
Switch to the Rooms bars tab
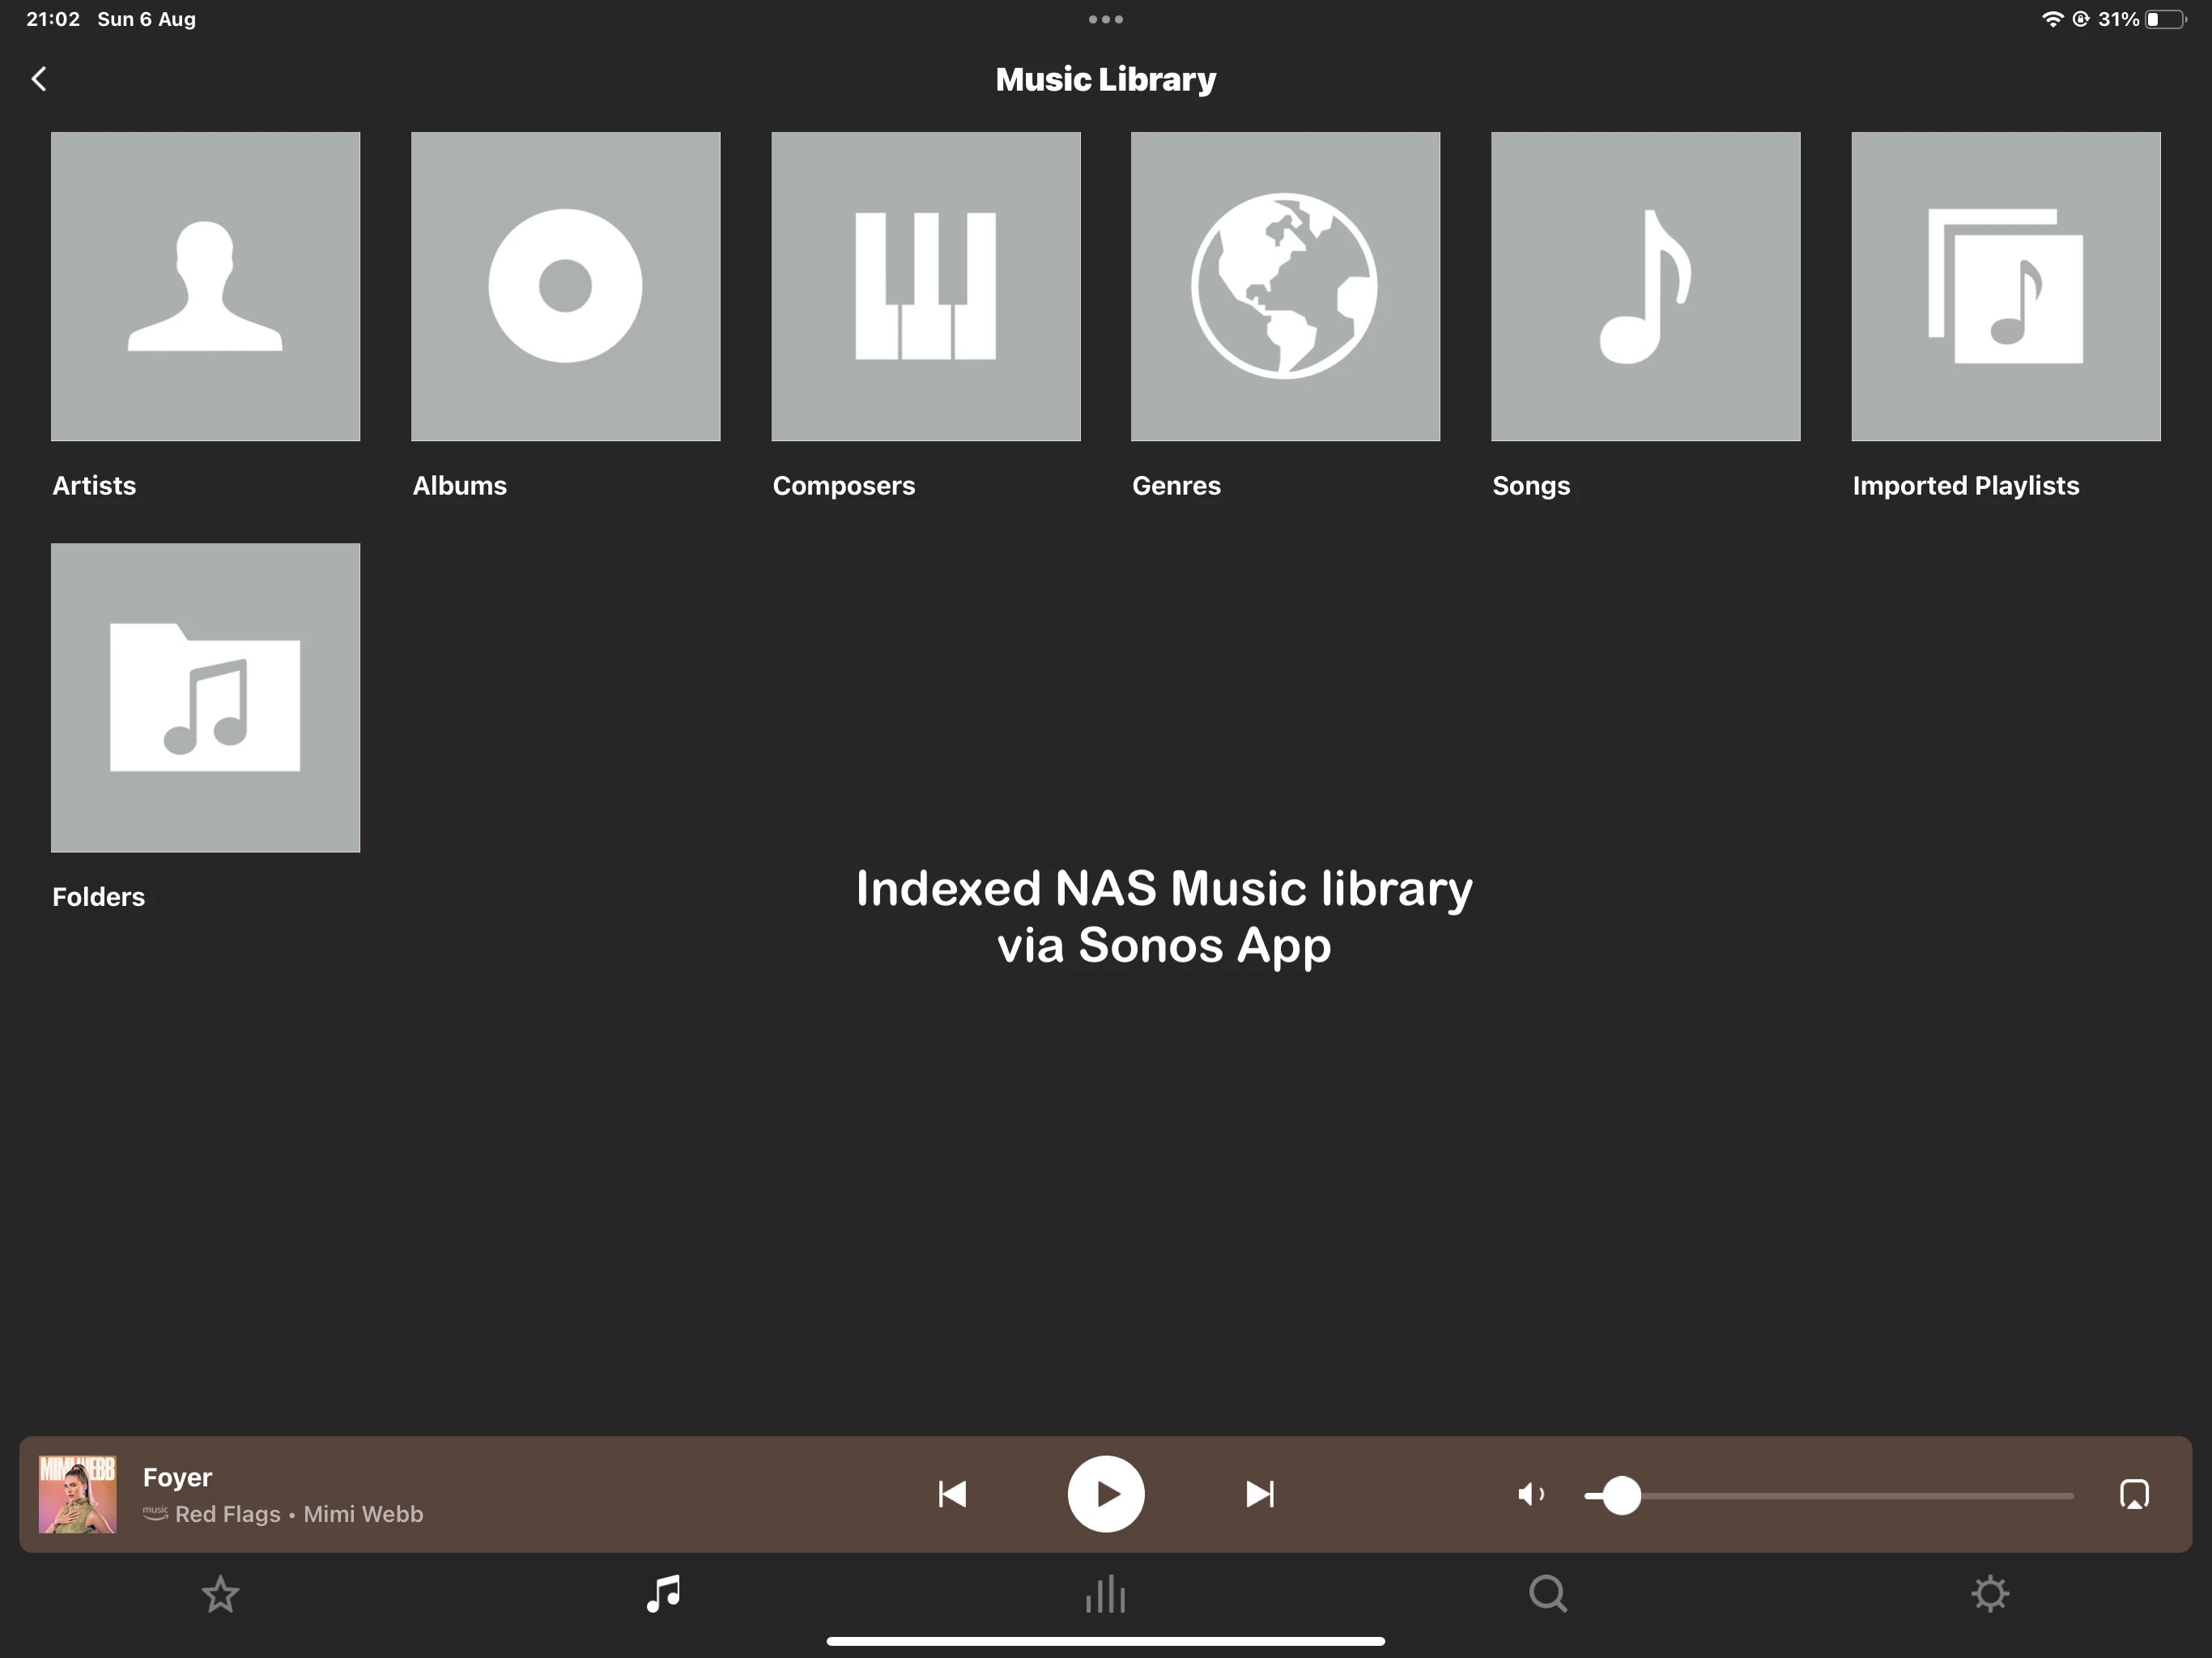[1105, 1594]
